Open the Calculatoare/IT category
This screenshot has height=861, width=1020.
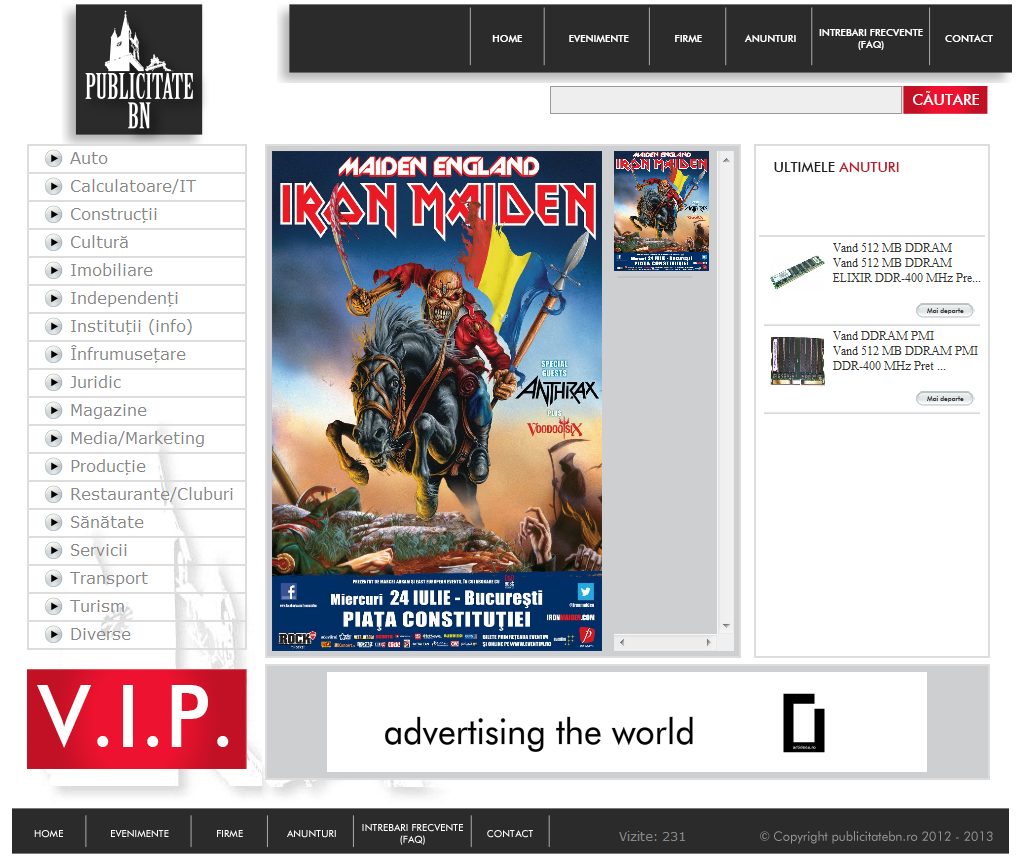(x=133, y=186)
